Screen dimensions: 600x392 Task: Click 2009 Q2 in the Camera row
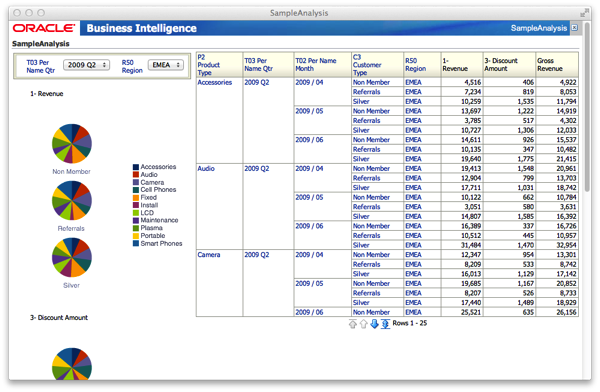[256, 255]
